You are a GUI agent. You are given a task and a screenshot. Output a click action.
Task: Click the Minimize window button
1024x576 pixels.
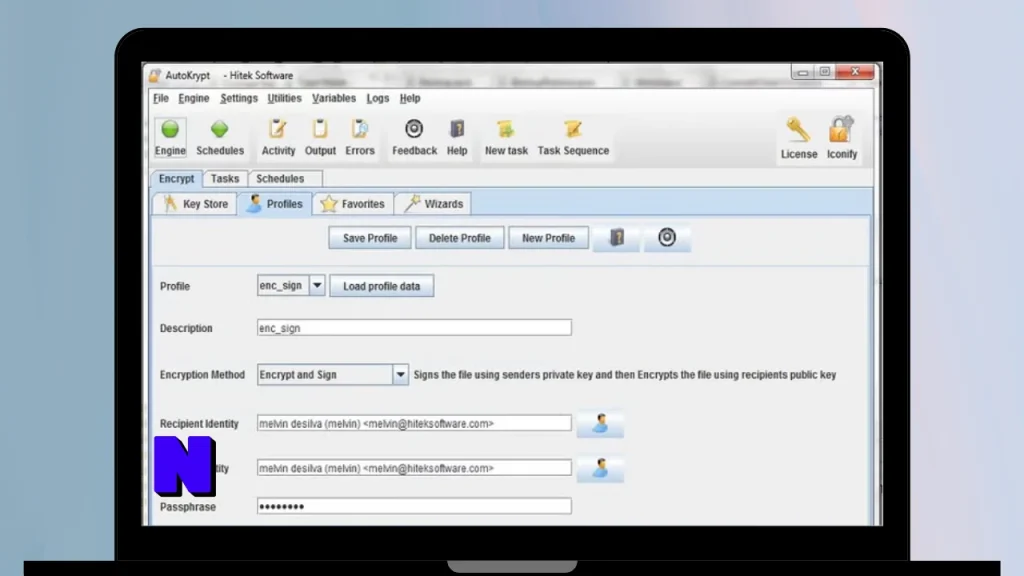(803, 72)
